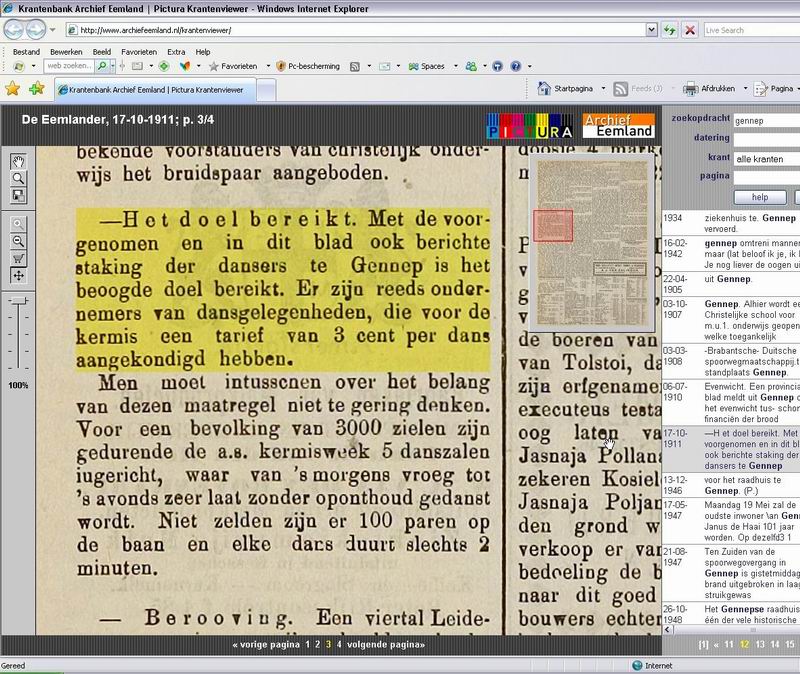Image resolution: width=800 pixels, height=674 pixels.
Task: Open search result dated 17-05-1947
Action: pyautogui.click(x=731, y=521)
